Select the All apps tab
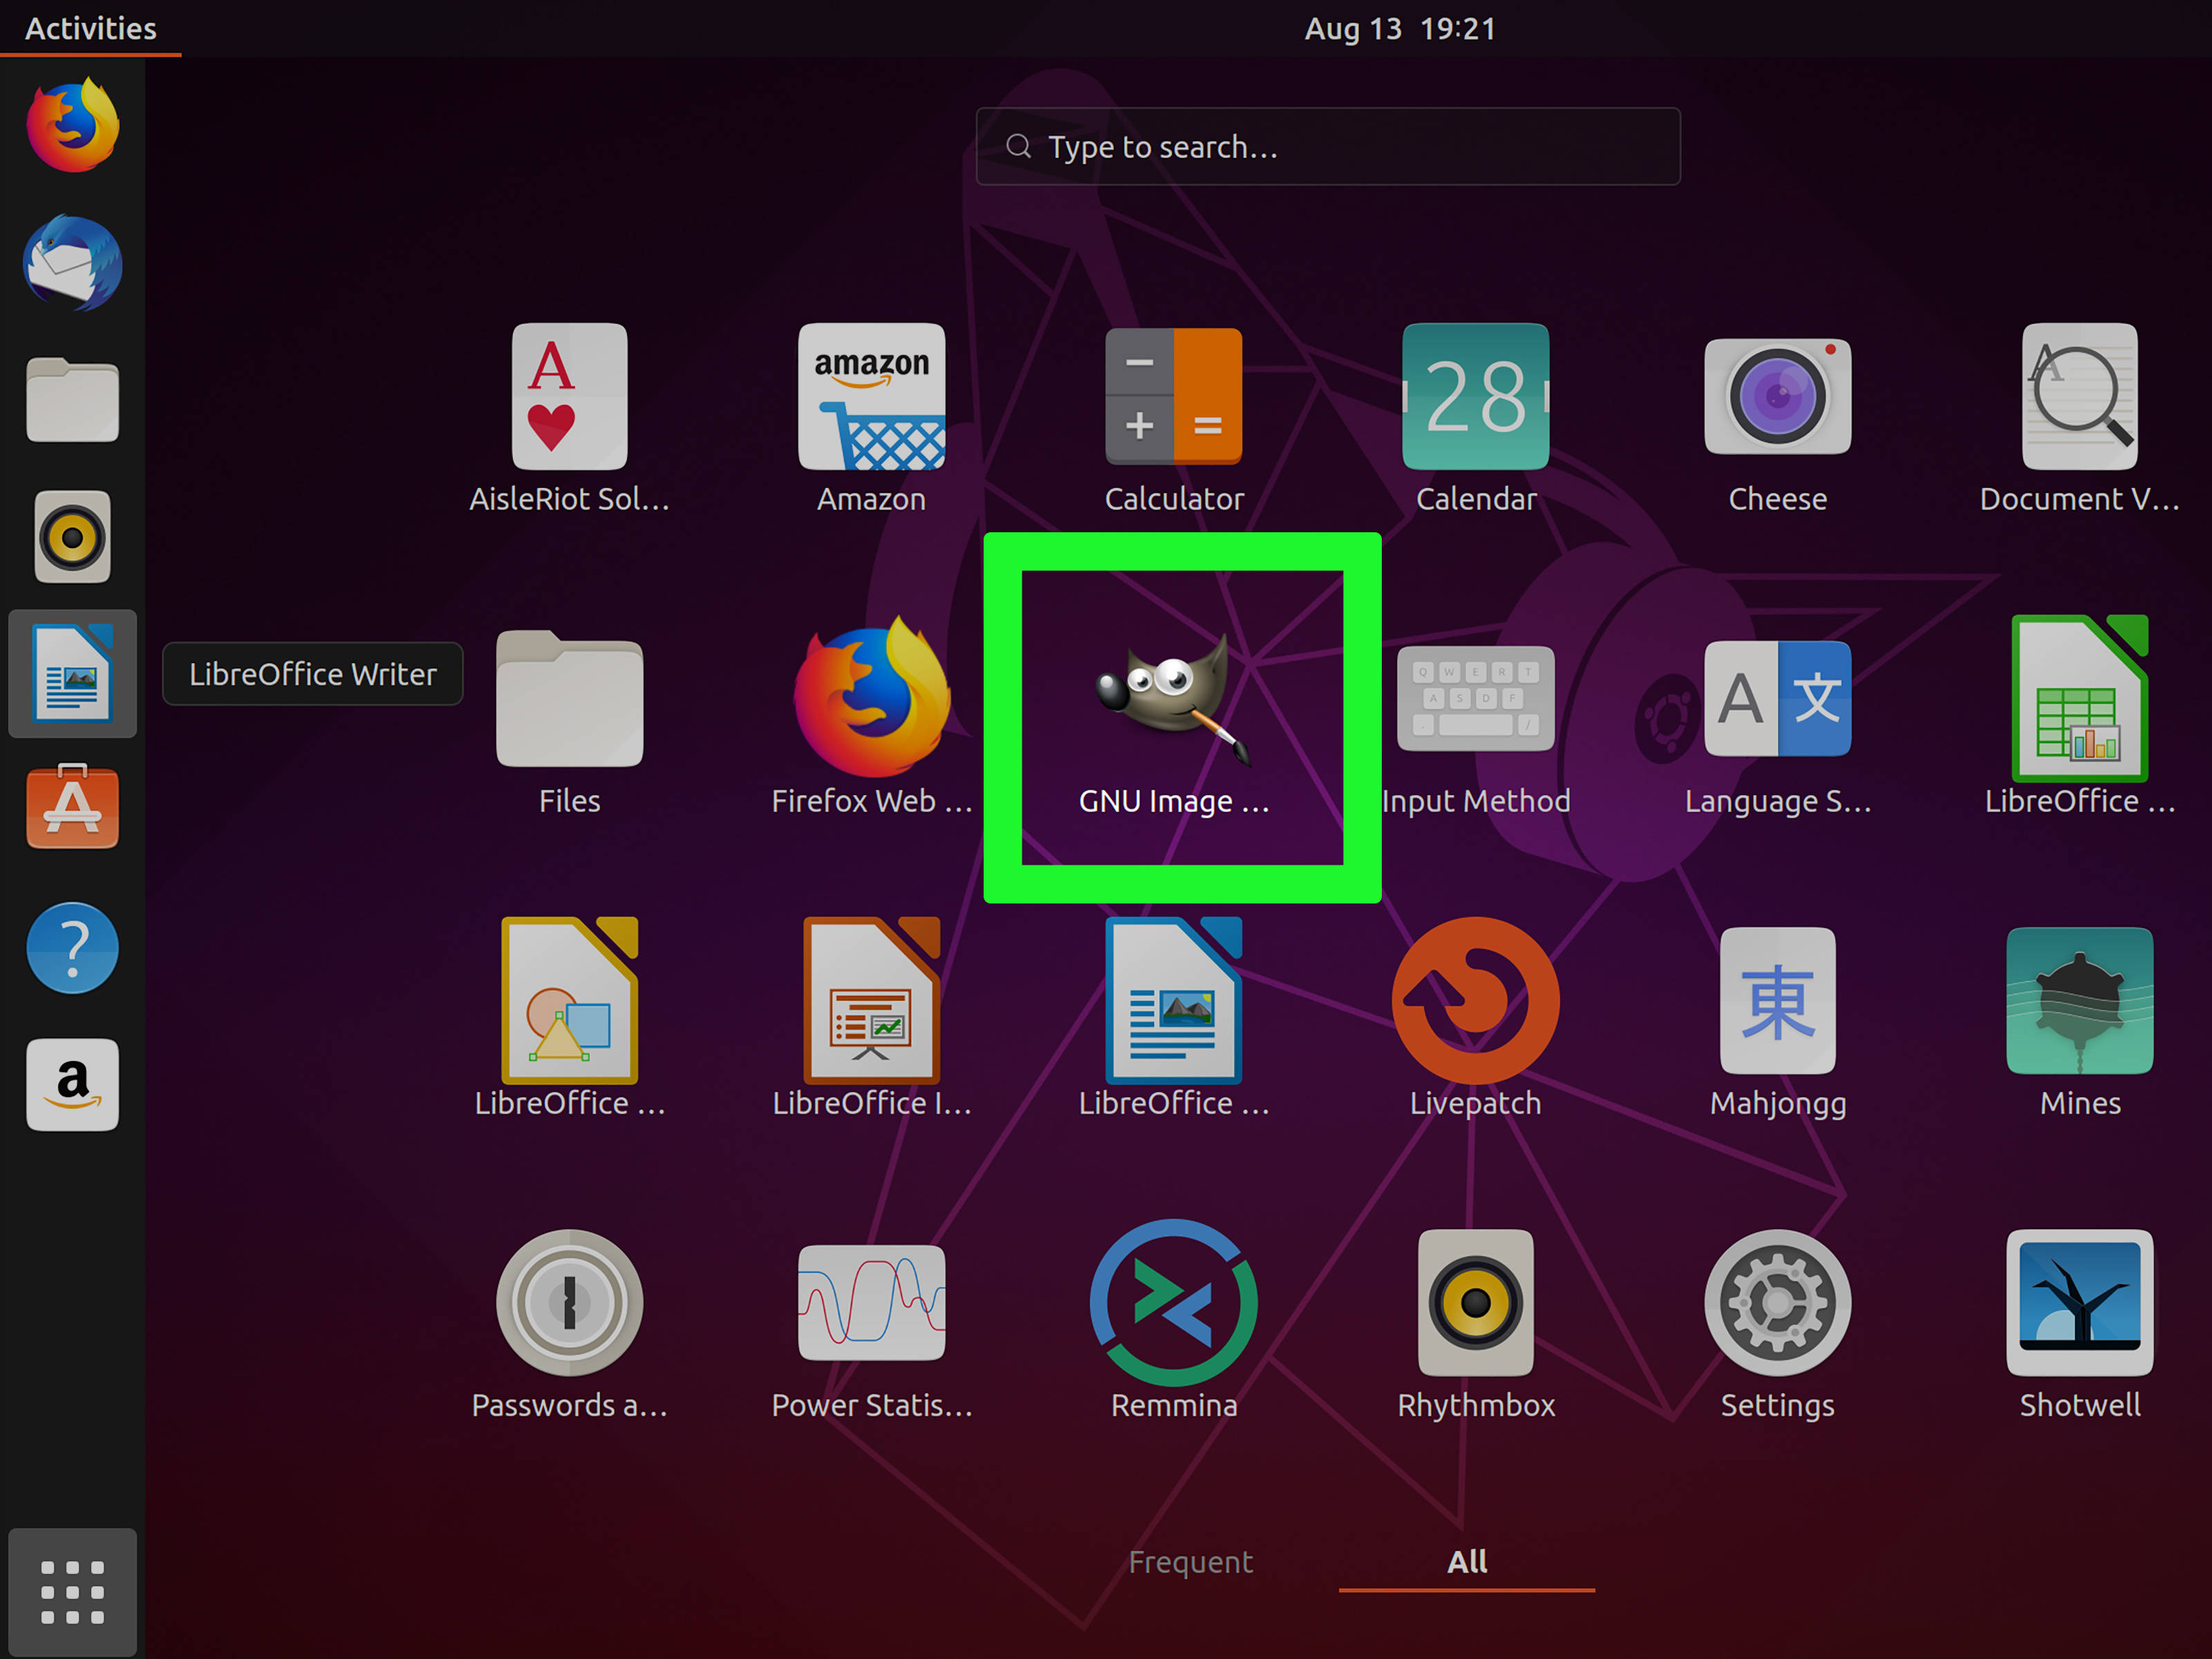 [1466, 1561]
